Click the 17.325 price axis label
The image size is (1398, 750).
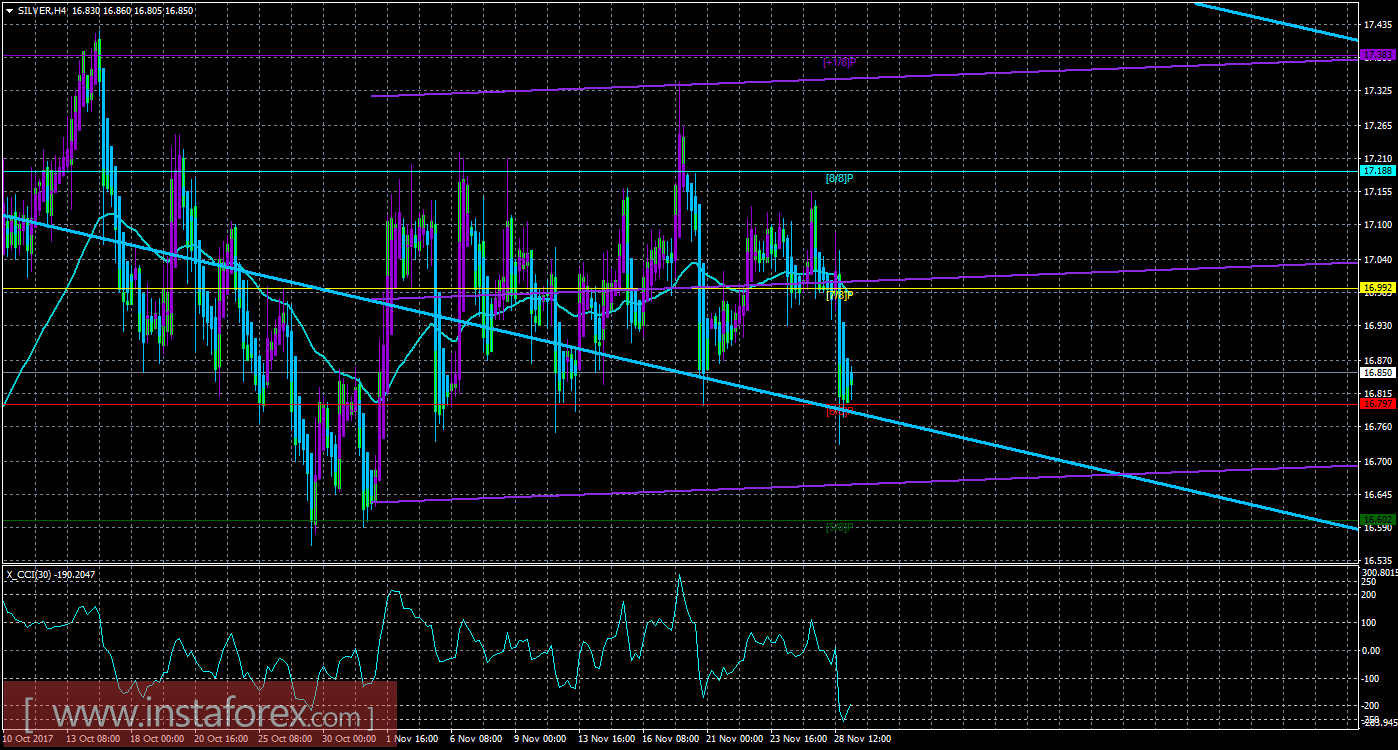(1377, 91)
